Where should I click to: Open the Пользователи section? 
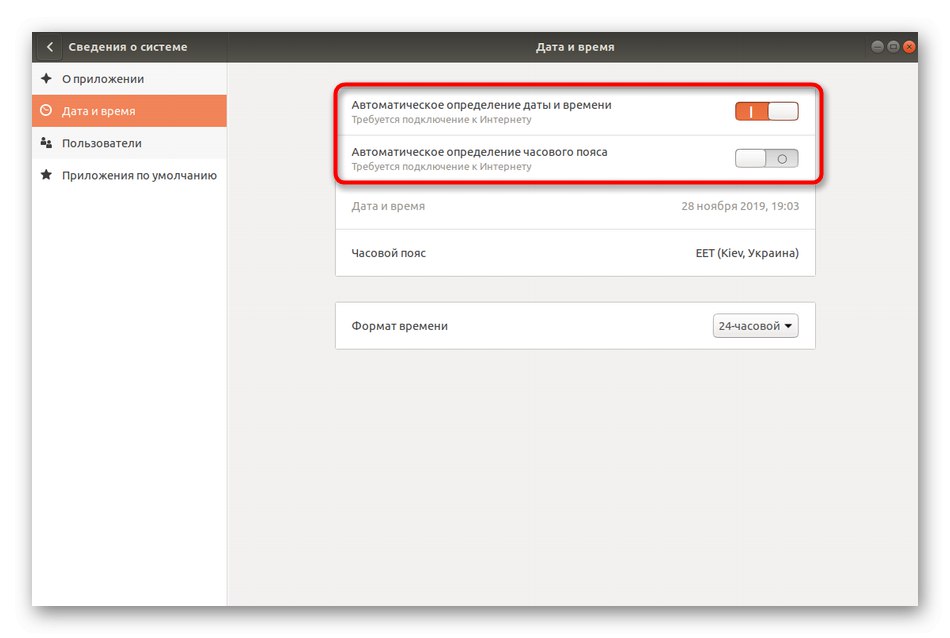click(x=130, y=143)
